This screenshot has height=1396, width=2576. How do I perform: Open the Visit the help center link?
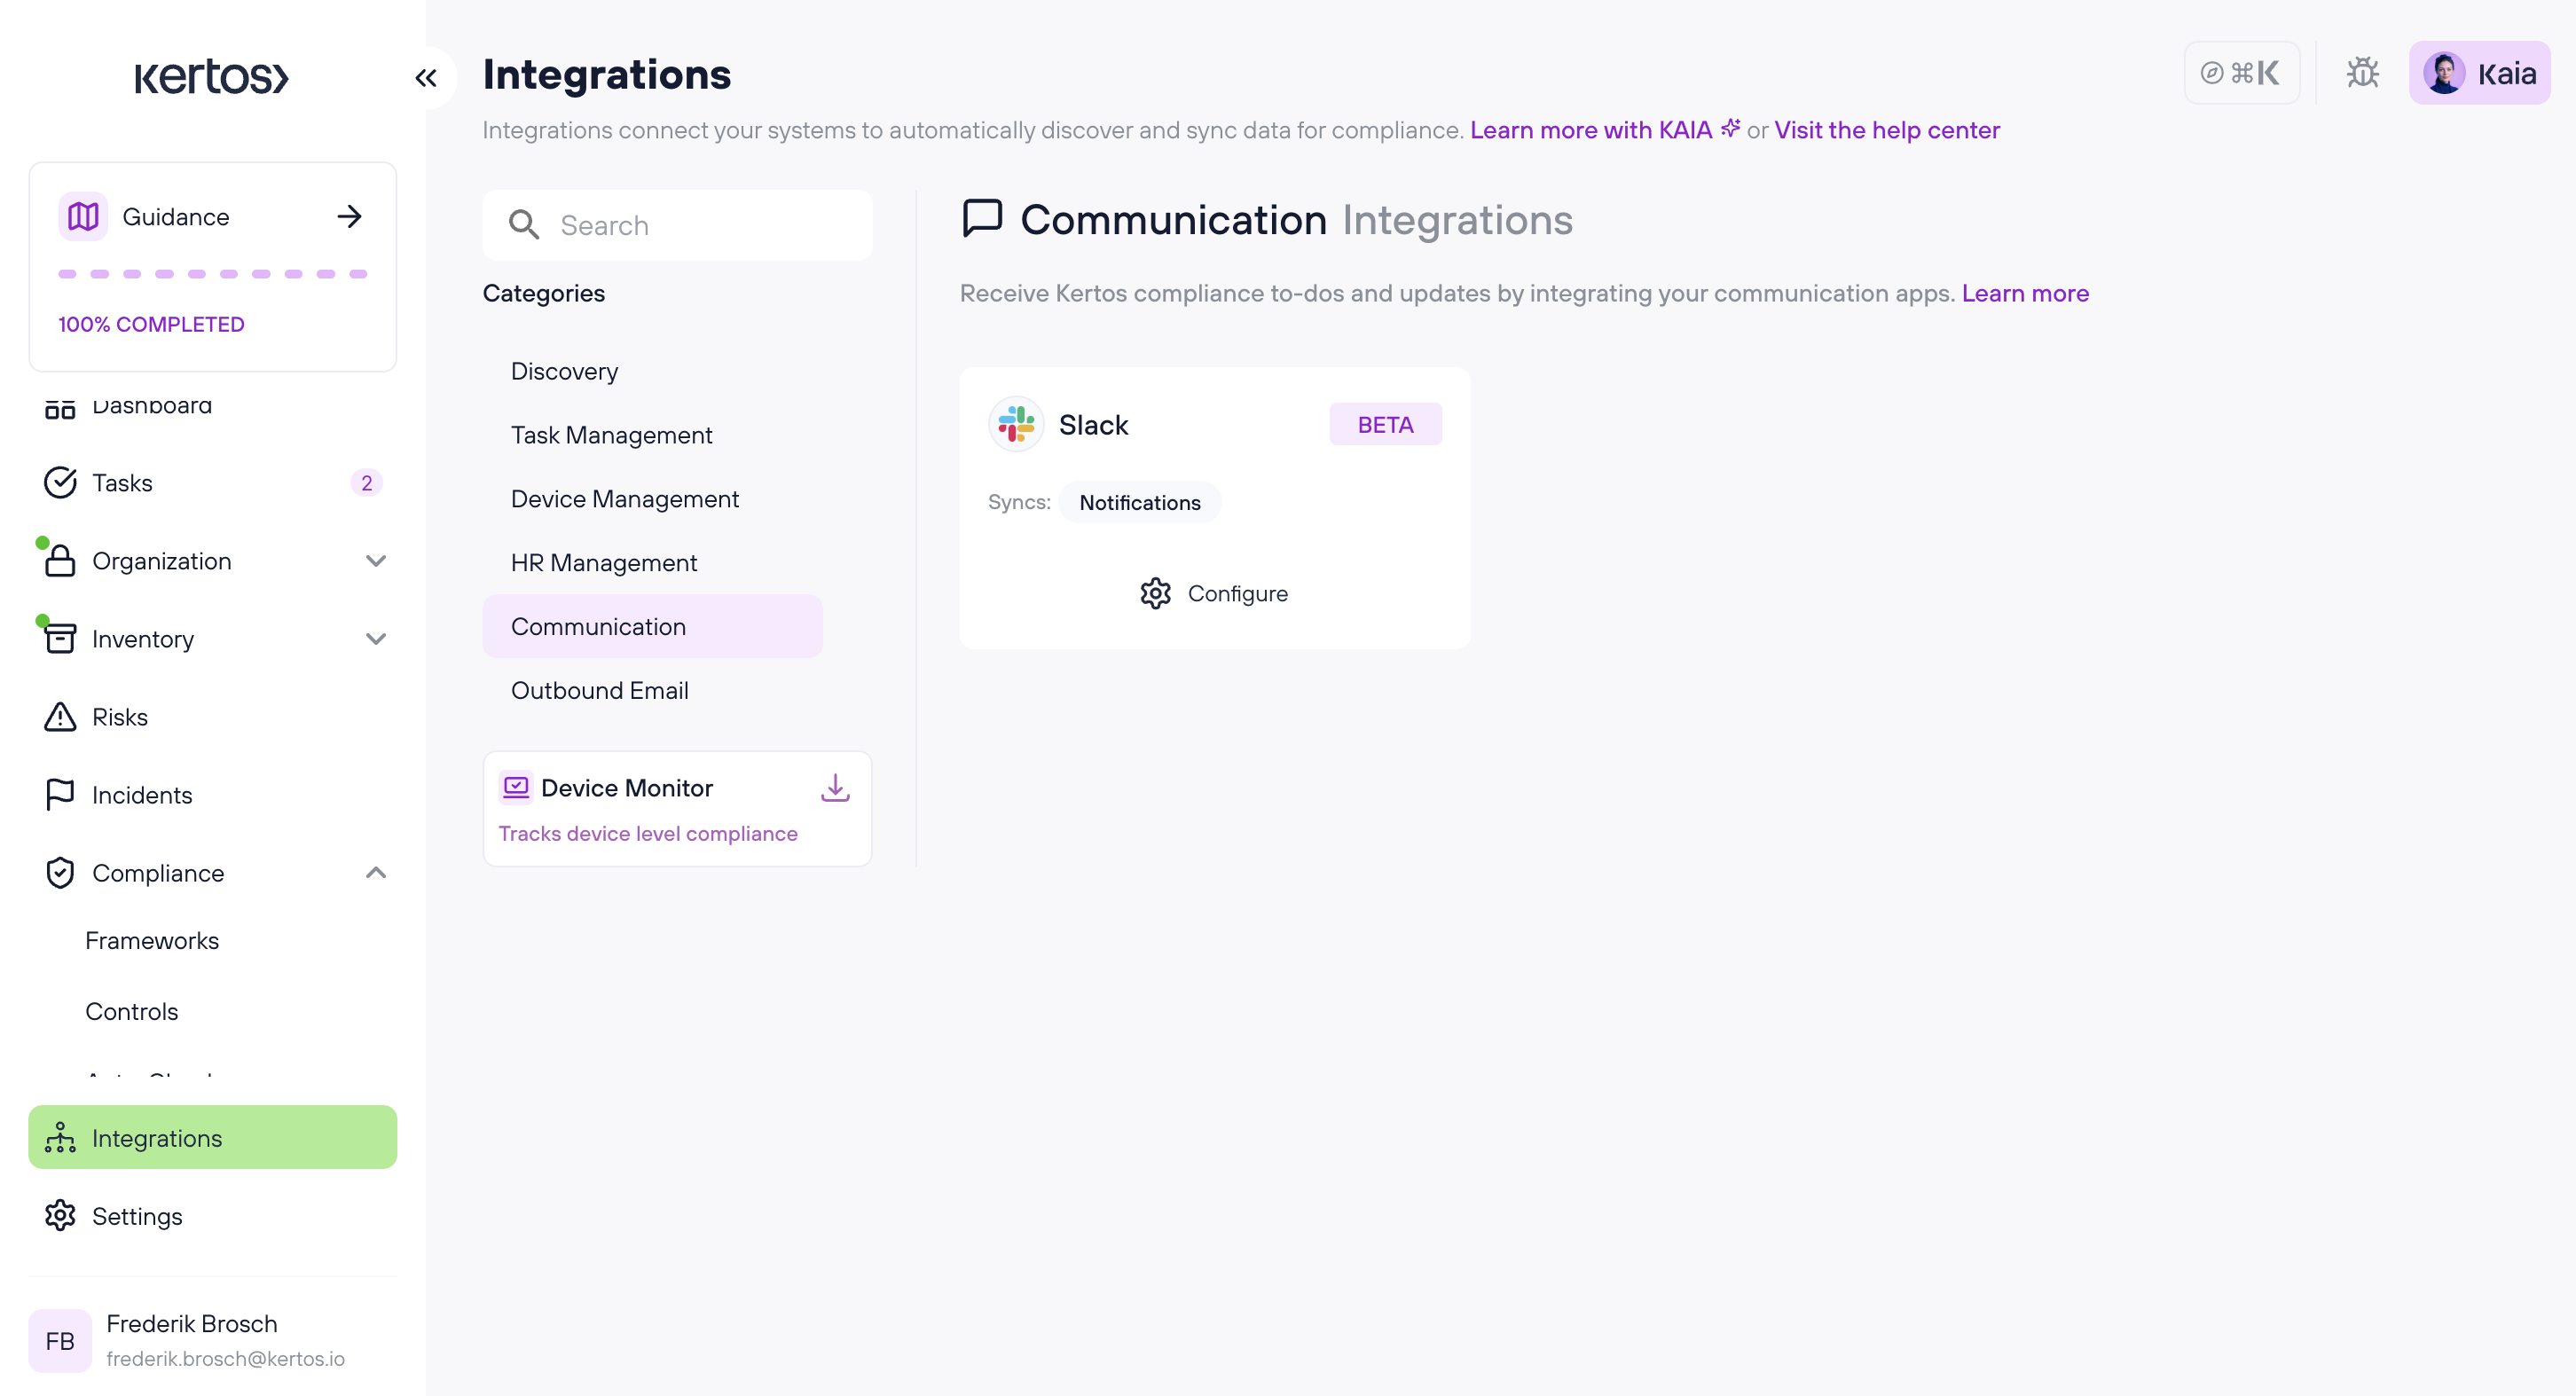click(x=1886, y=130)
